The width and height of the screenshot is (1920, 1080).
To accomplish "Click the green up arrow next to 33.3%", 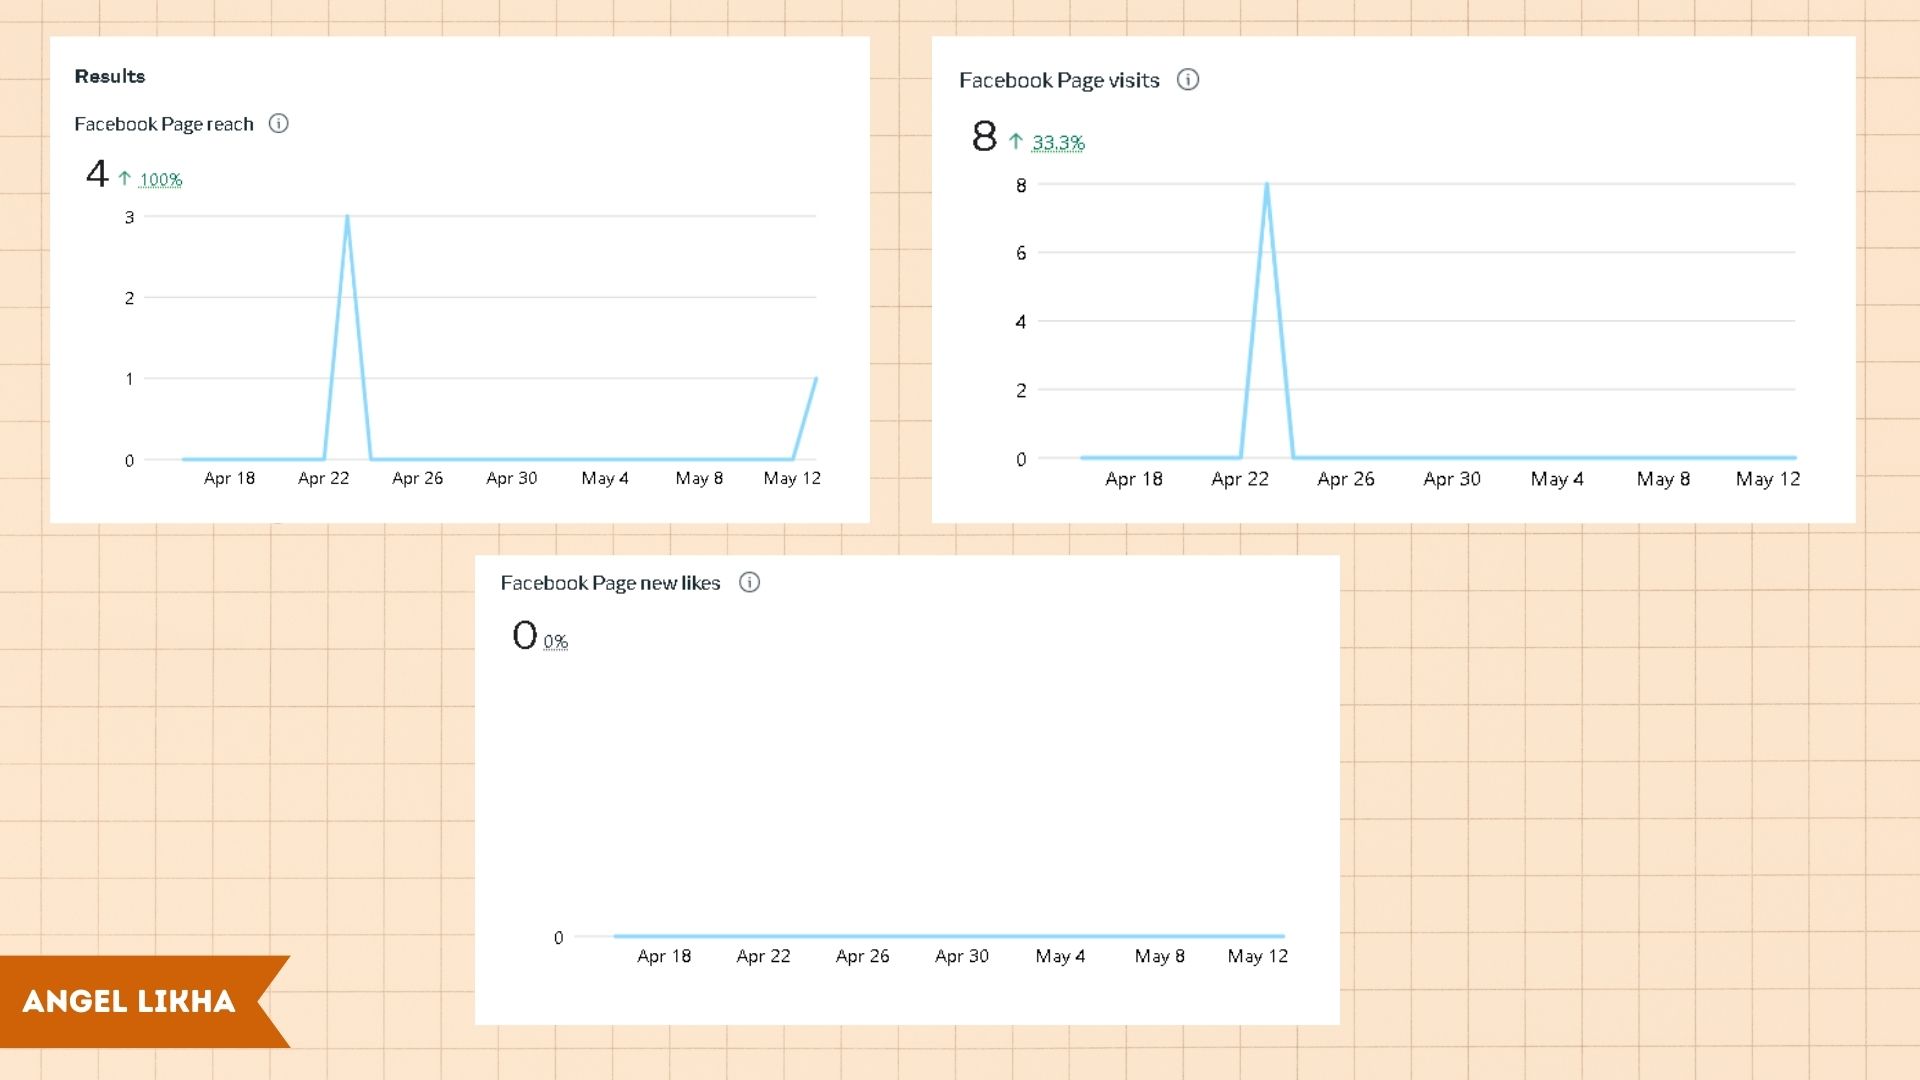I will point(1016,142).
